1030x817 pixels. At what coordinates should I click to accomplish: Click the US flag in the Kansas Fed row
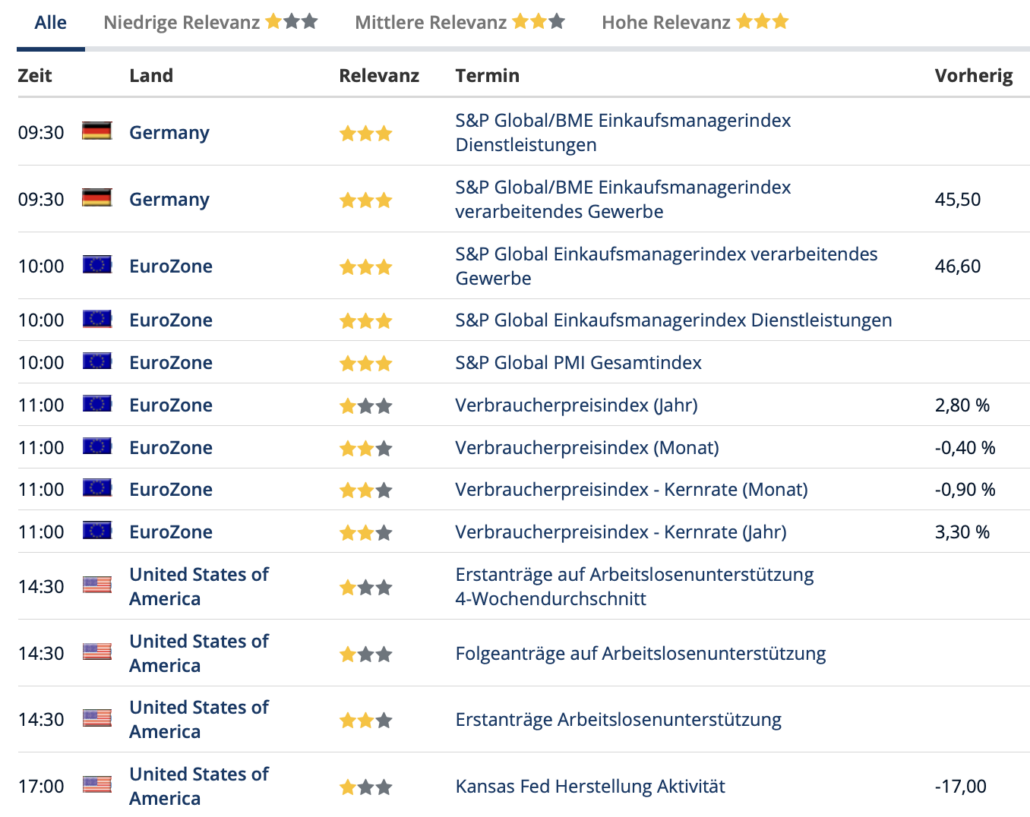coord(97,786)
